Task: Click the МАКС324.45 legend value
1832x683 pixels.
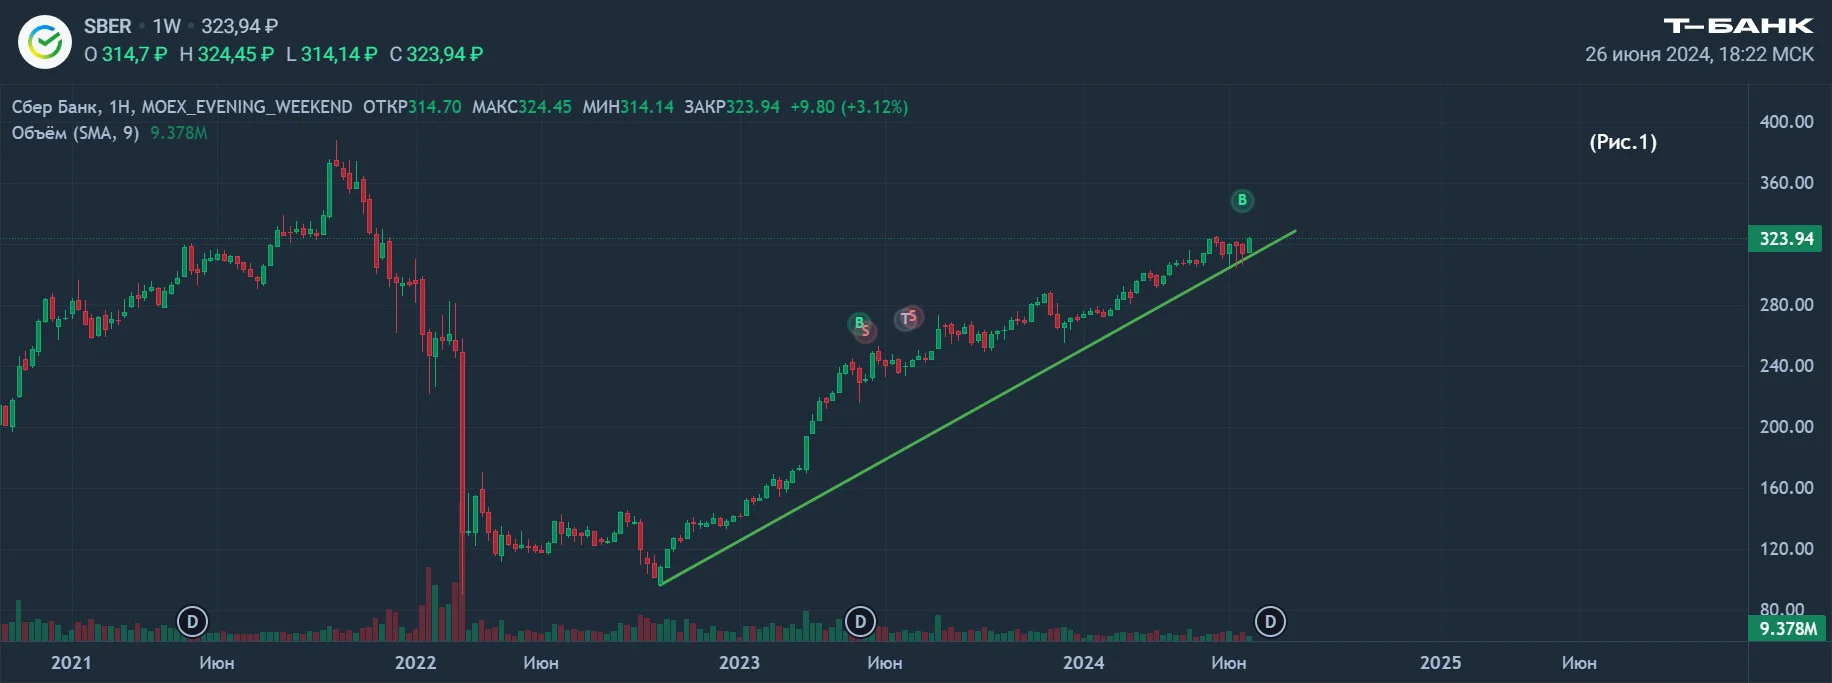Action: pos(522,107)
